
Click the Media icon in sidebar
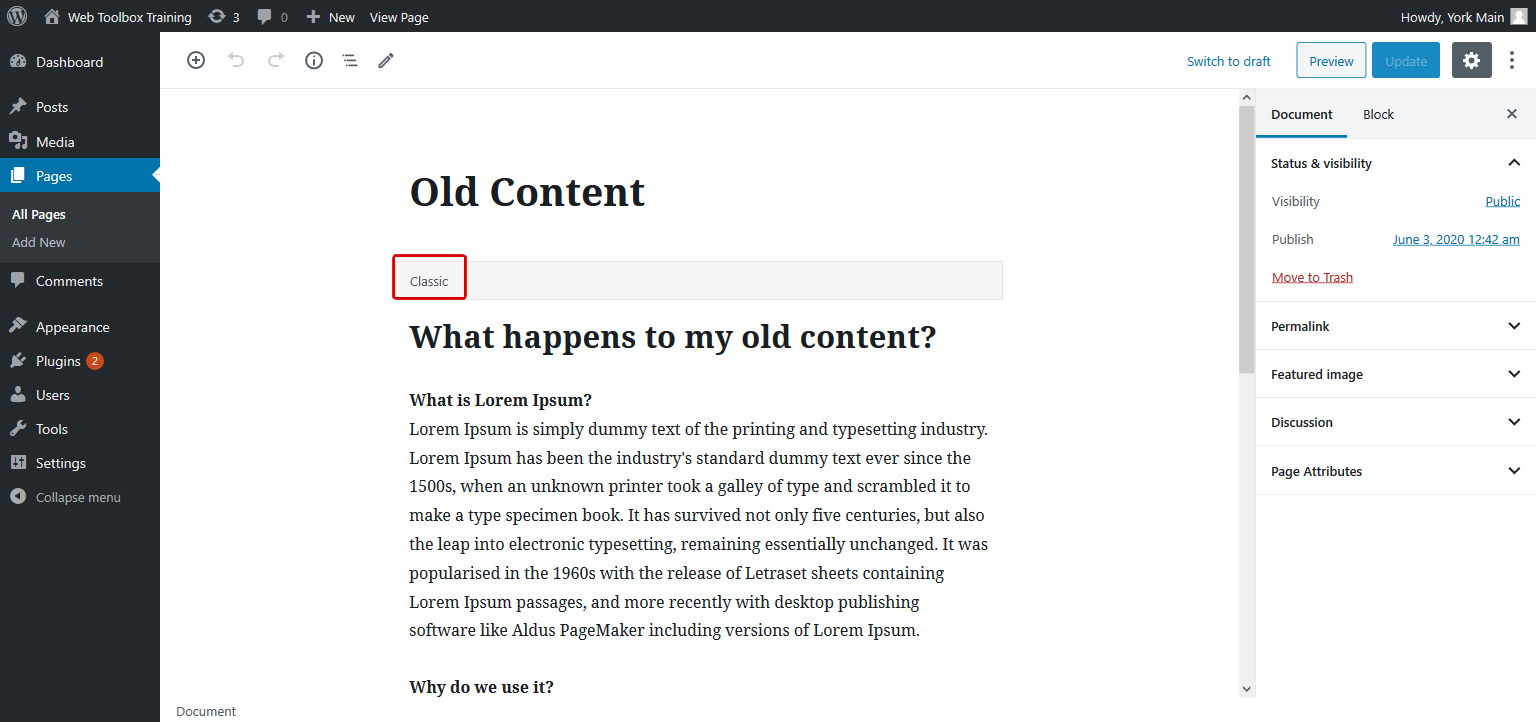click(18, 141)
